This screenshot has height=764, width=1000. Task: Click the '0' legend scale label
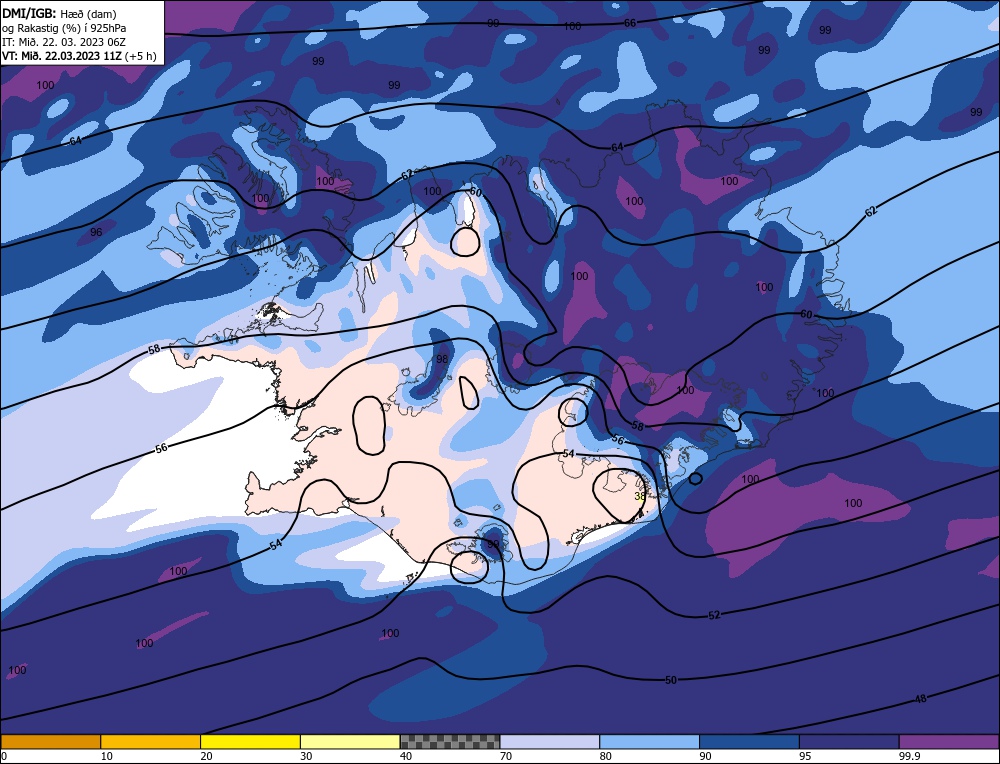tap(4, 756)
